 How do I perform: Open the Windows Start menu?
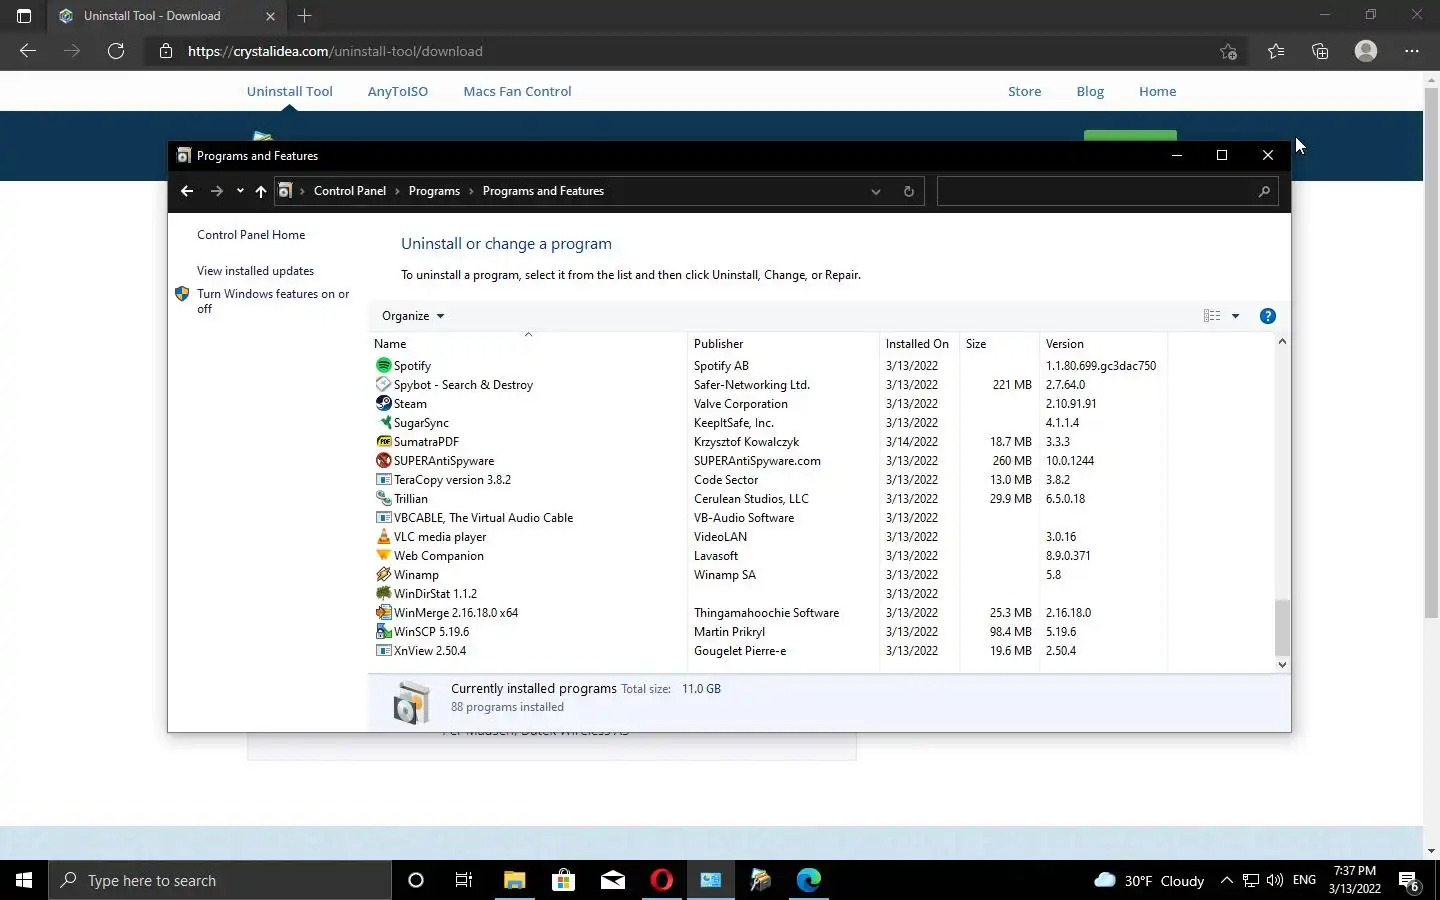pos(24,881)
